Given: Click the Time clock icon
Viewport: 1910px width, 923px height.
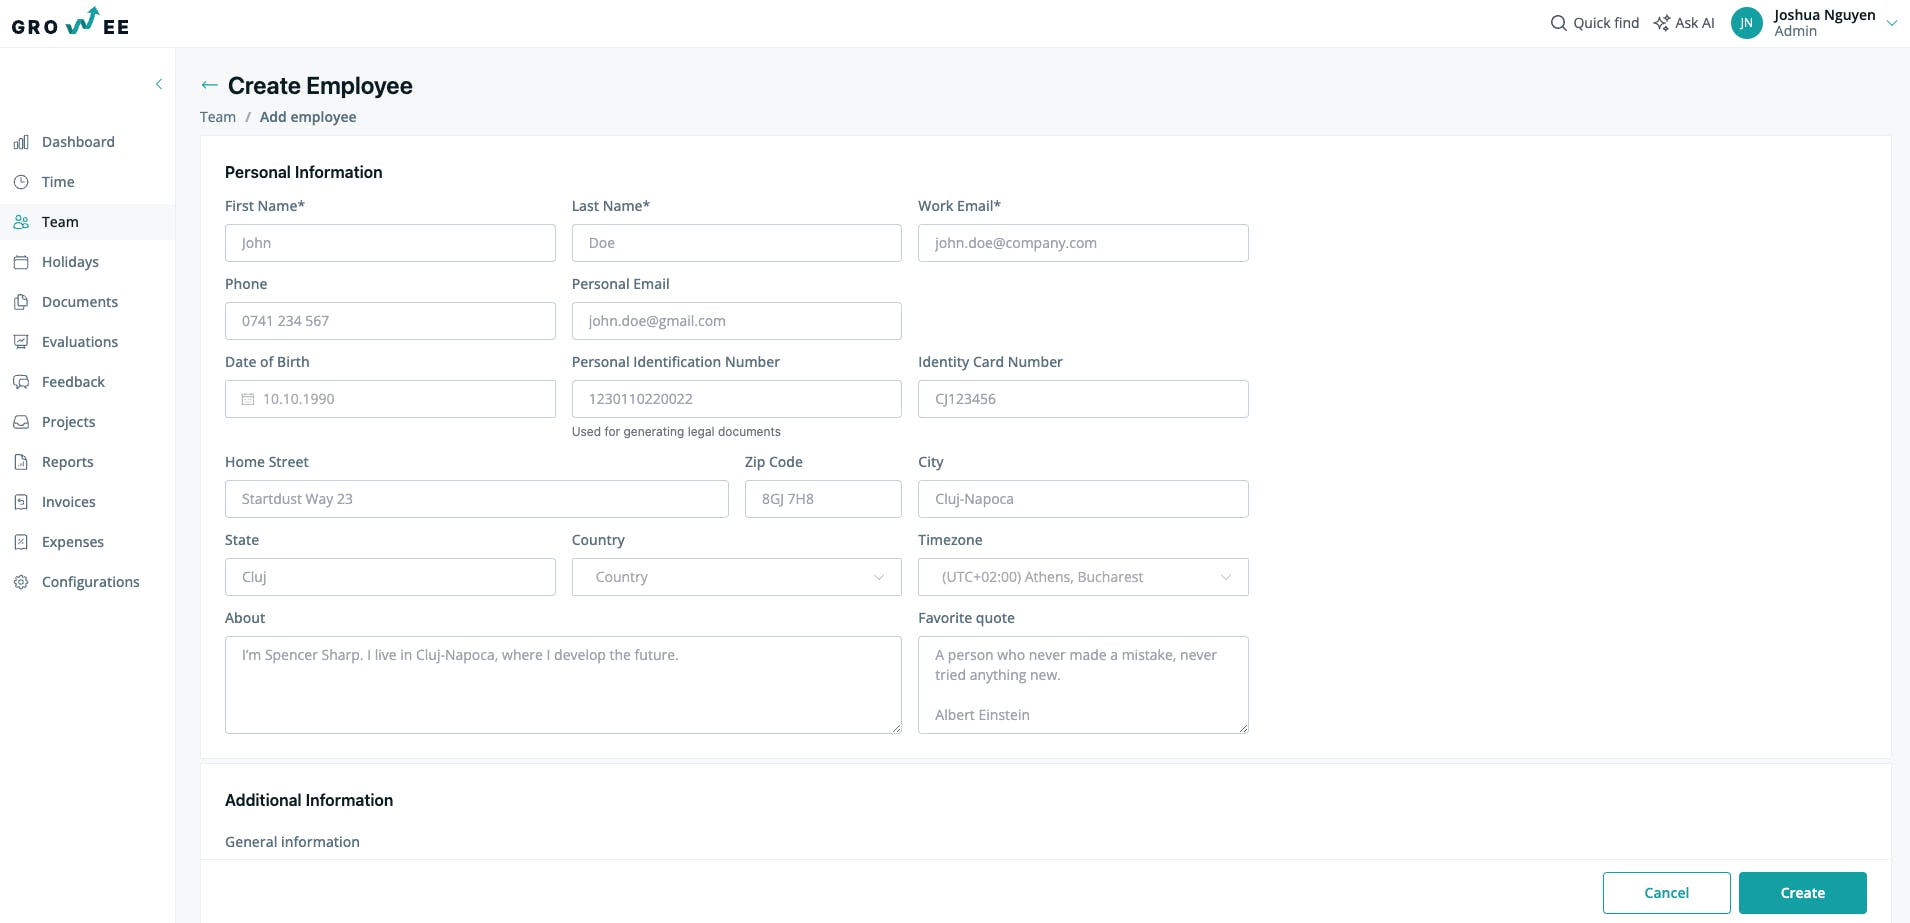Looking at the screenshot, I should click(21, 182).
